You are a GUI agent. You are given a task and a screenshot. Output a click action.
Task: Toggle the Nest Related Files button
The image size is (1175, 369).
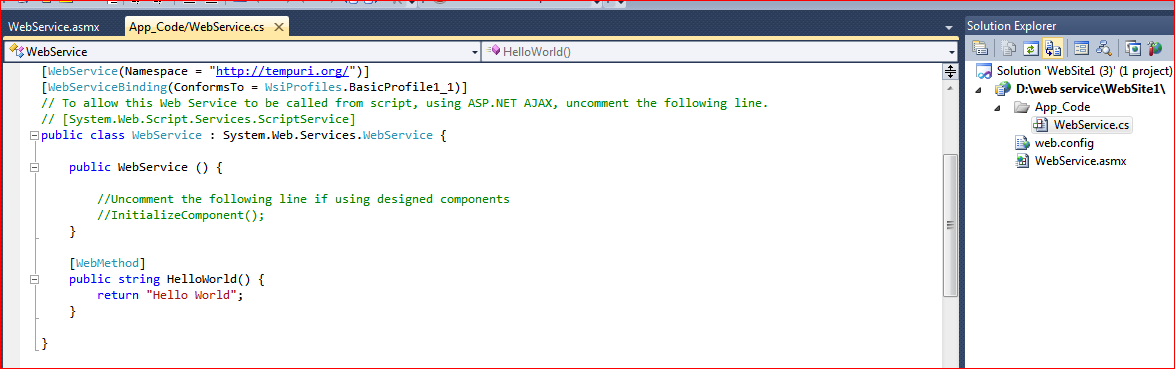1053,49
